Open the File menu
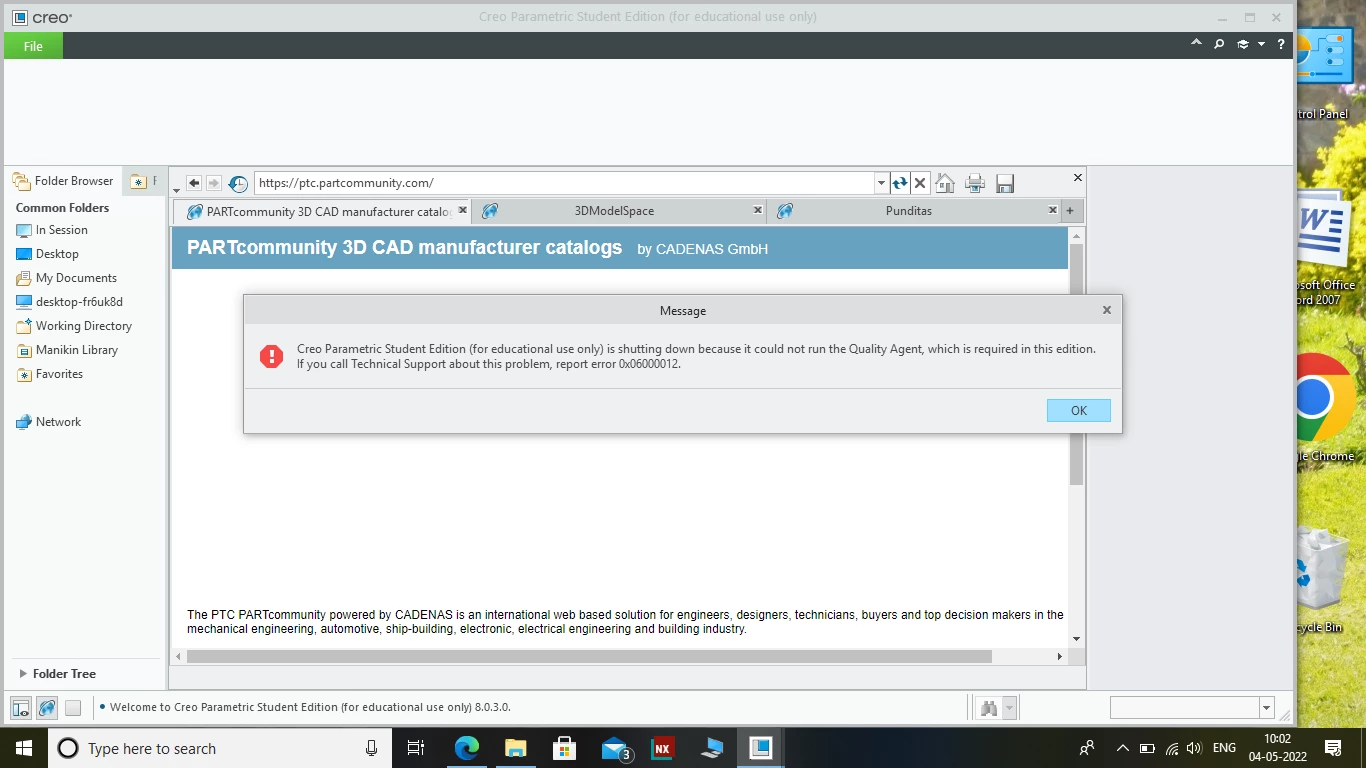The height and width of the screenshot is (768, 1366). [x=33, y=46]
